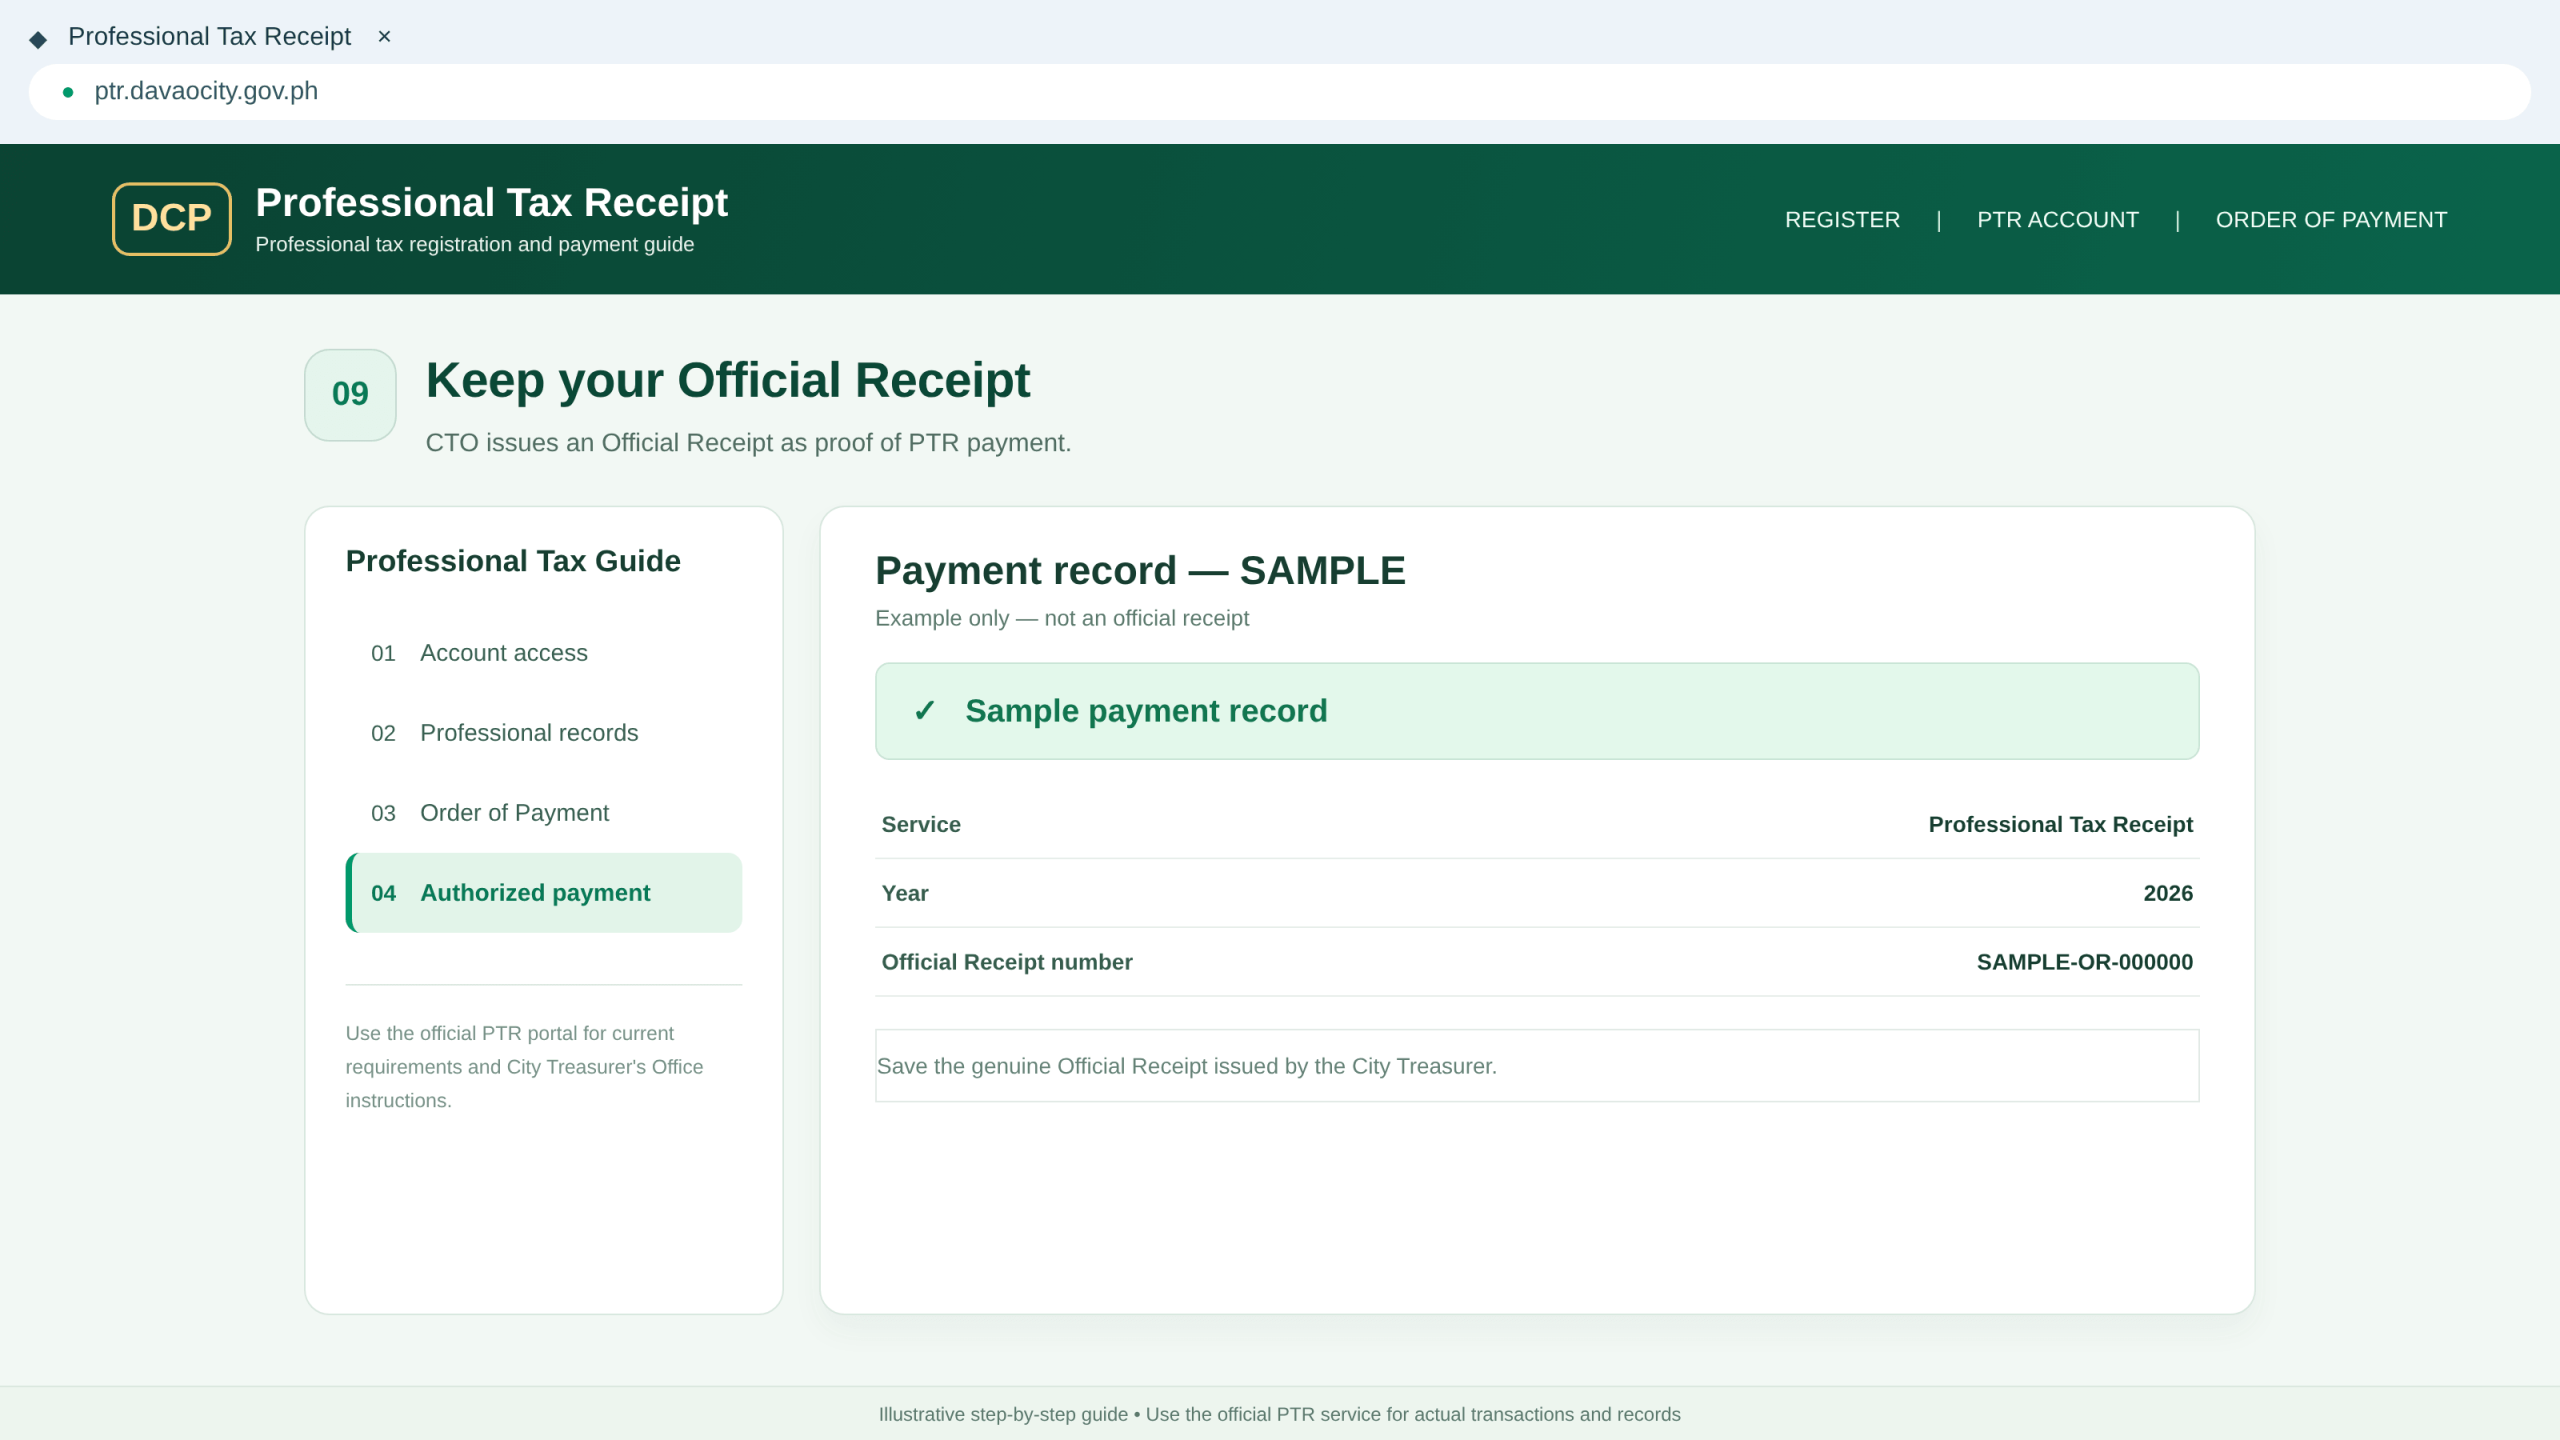Screen dimensions: 2560x1440
Task: Click the 'Illustrative step-by-step guide' footer text
Action: [1280, 1414]
